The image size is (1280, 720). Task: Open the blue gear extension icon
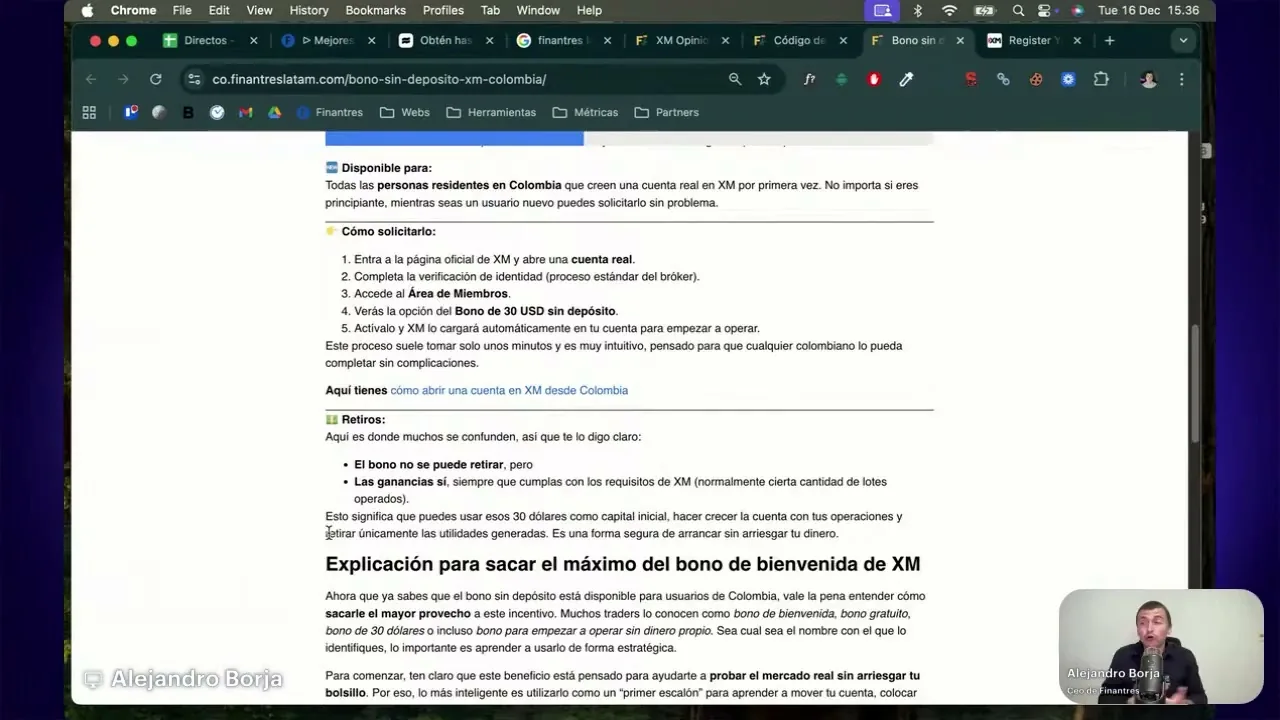coord(1068,79)
